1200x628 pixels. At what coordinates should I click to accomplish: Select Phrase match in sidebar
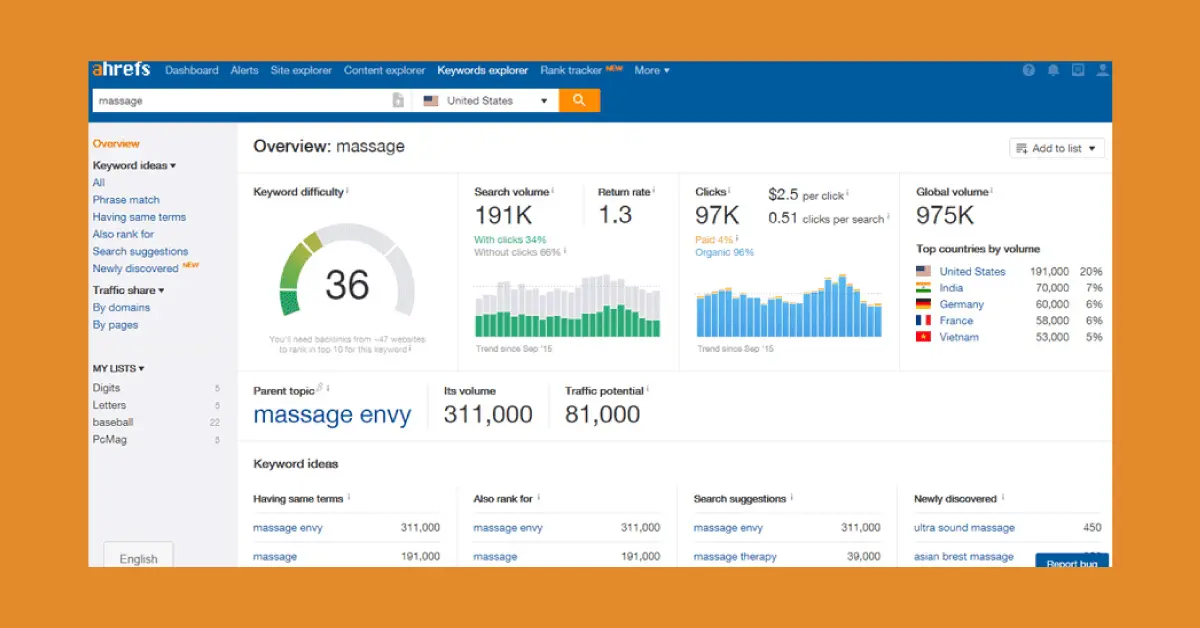[x=126, y=200]
